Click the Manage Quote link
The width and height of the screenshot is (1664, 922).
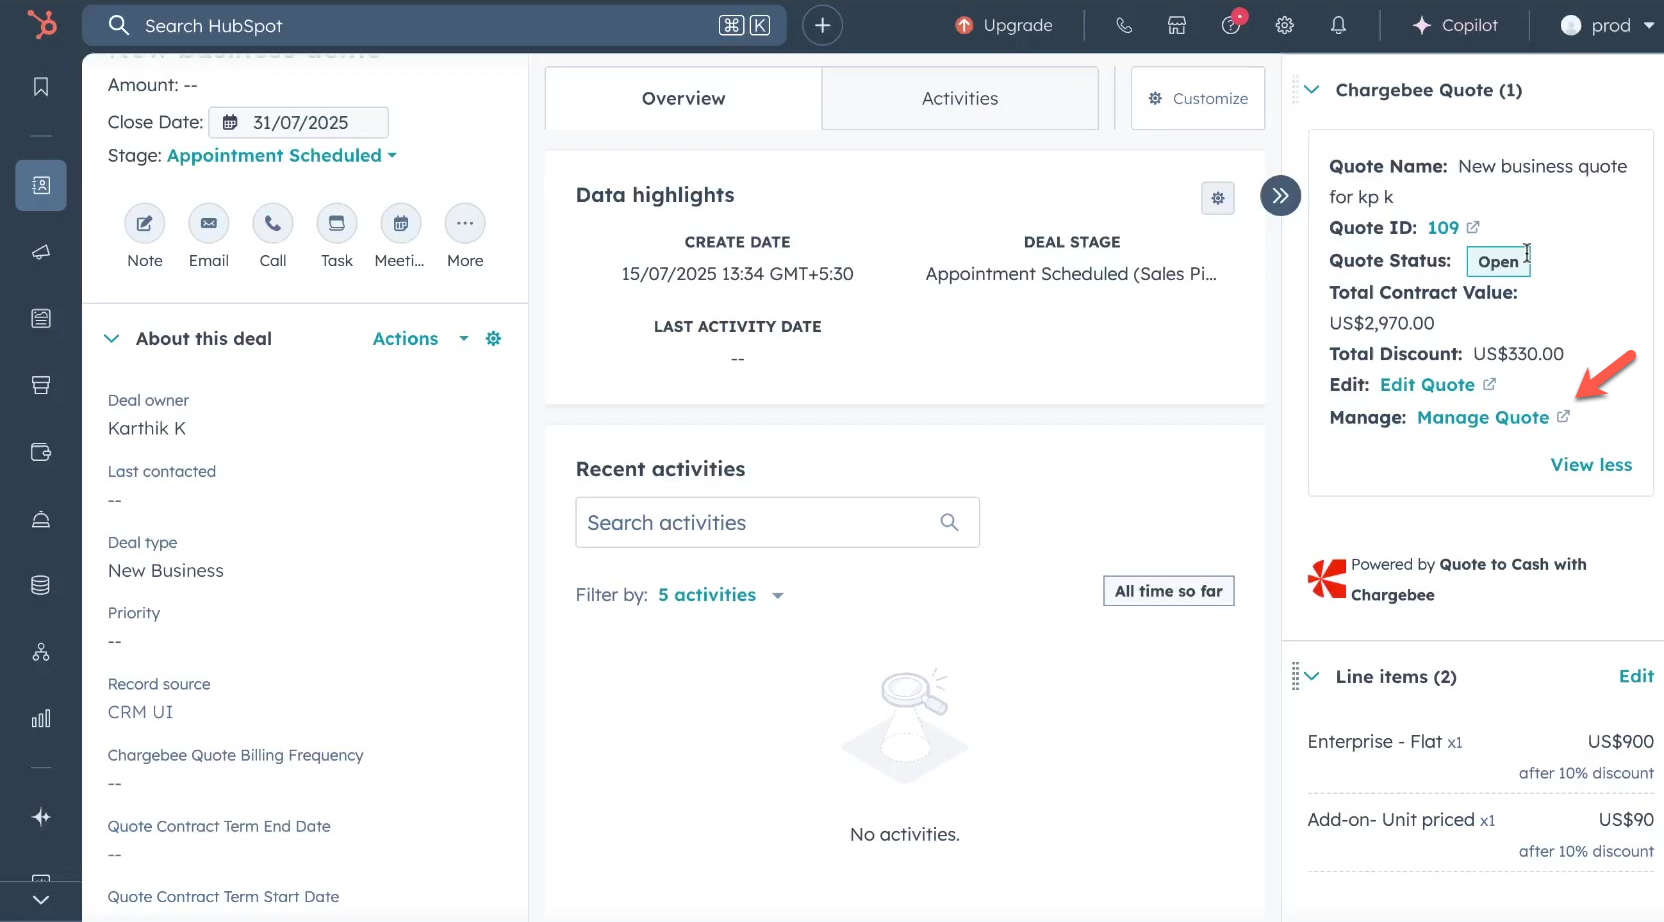(x=1482, y=418)
